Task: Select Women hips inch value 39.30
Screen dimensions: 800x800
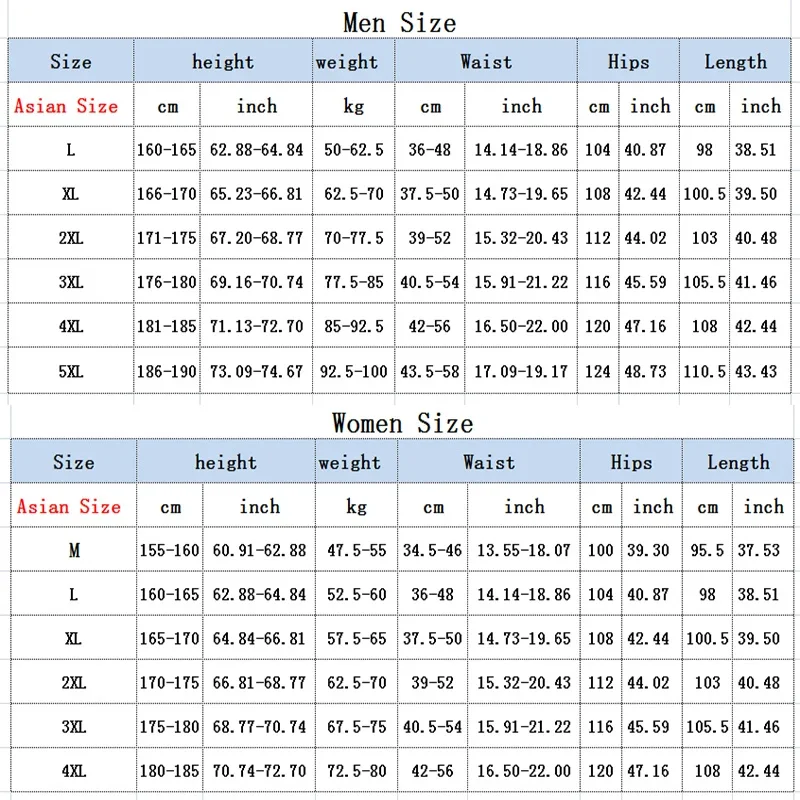Action: point(648,550)
